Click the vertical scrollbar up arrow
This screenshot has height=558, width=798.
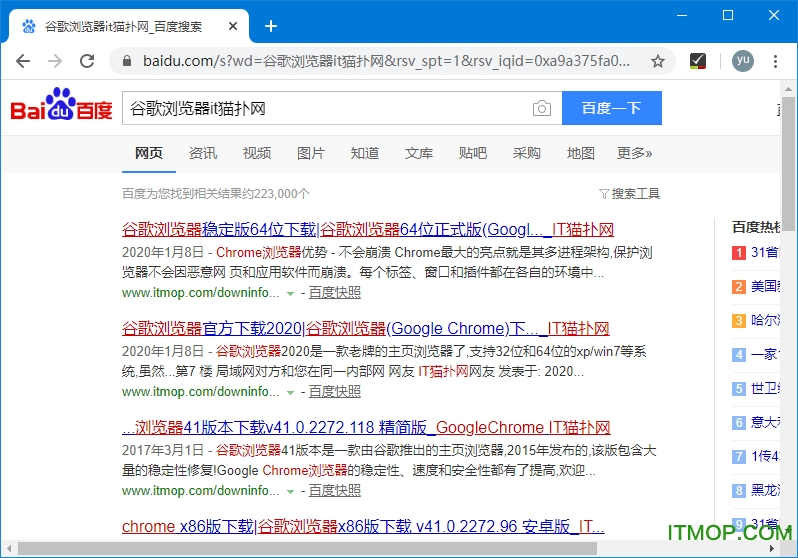click(x=788, y=89)
